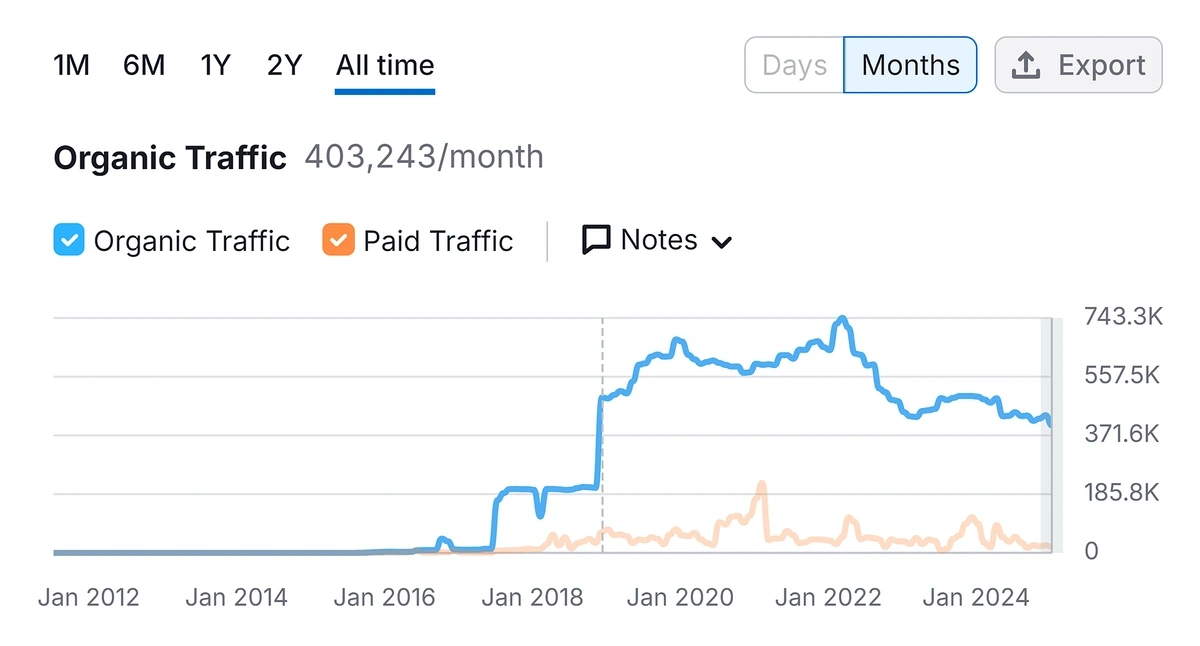Switch to the 2Y range
This screenshot has height=646, width=1200.
click(x=284, y=66)
